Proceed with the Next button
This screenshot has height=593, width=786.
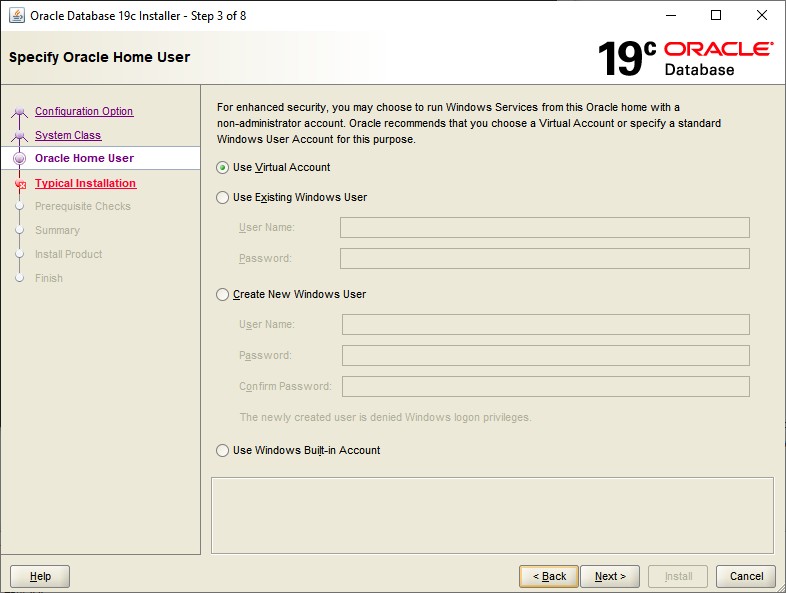pyautogui.click(x=610, y=576)
